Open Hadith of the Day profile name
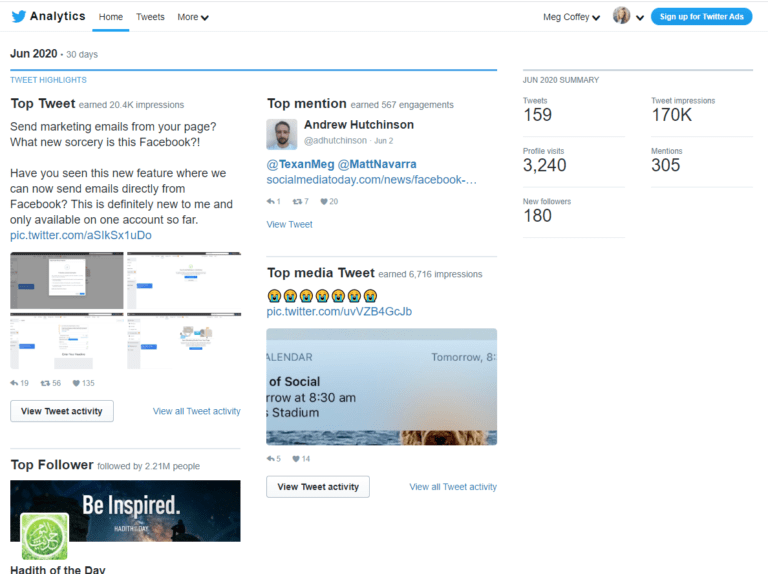 click(x=58, y=570)
